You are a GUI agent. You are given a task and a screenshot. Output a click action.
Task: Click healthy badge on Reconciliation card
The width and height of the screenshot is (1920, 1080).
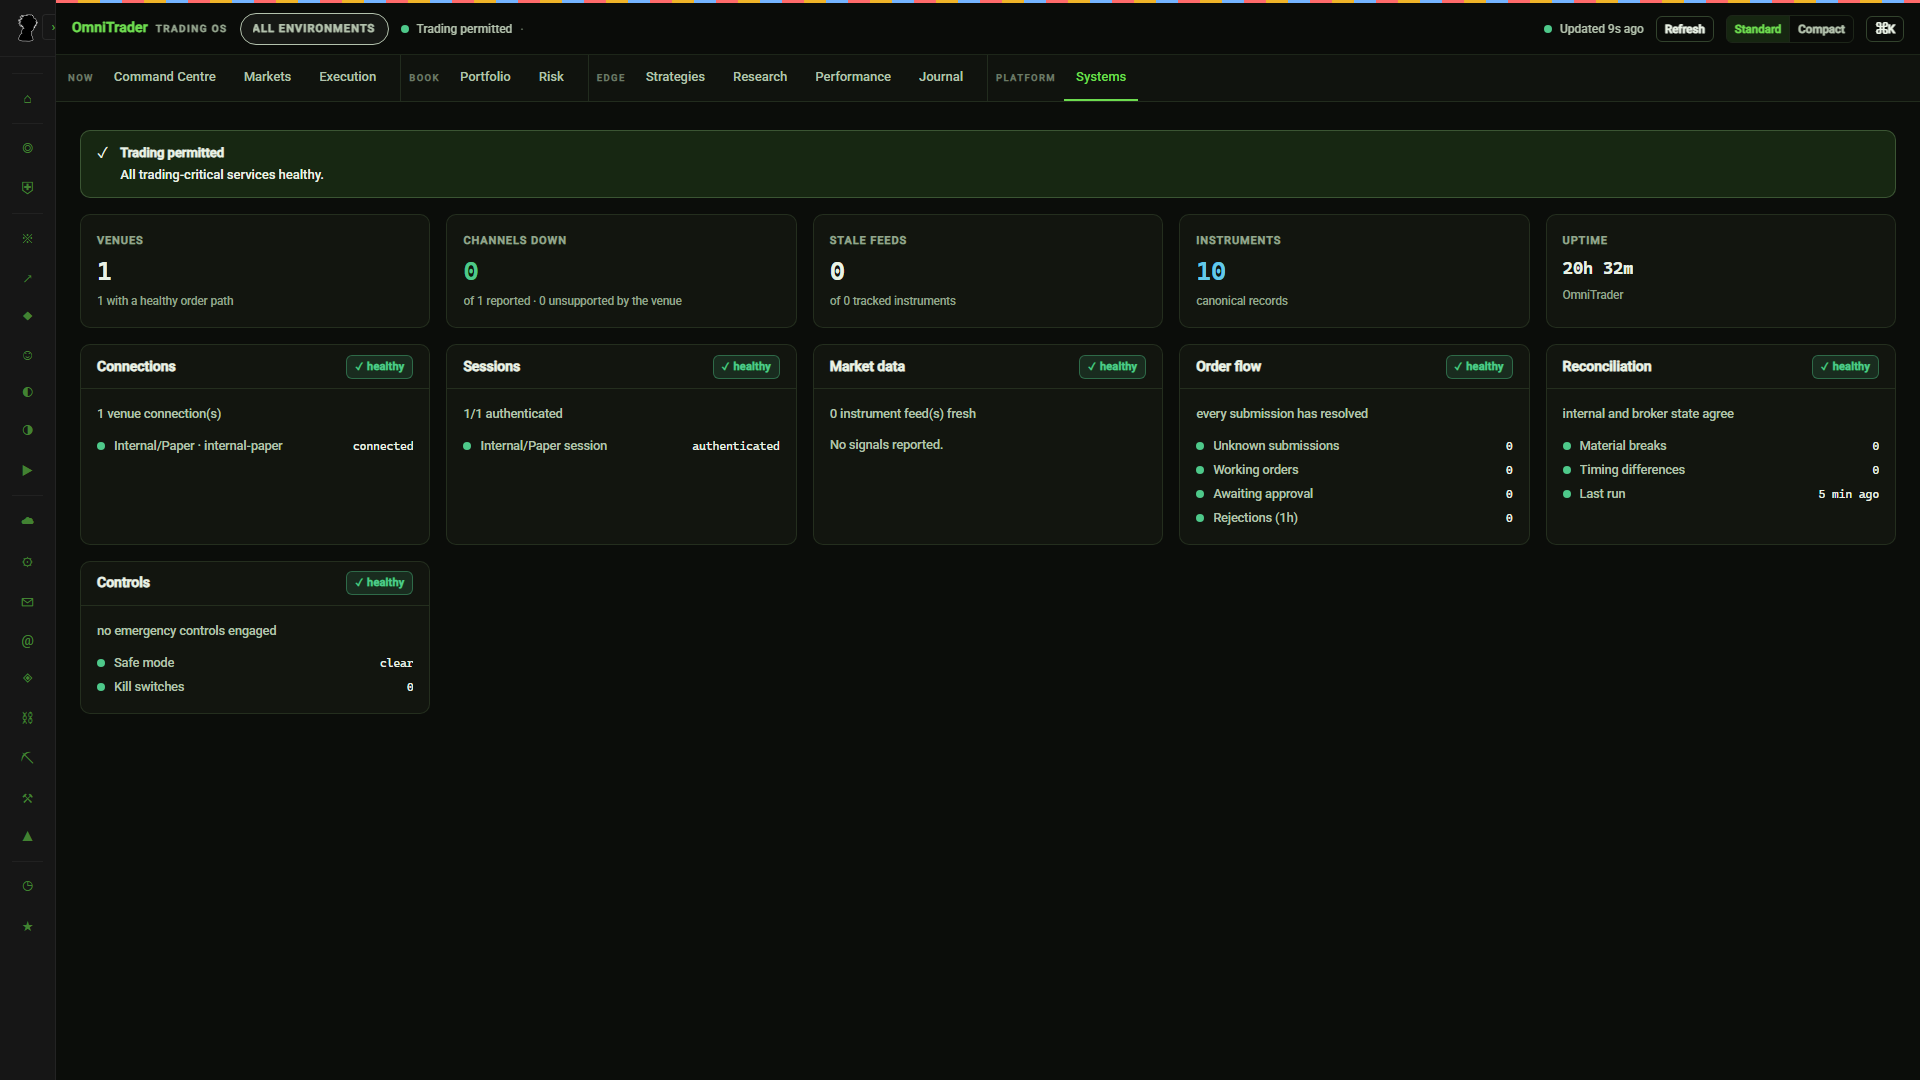pyautogui.click(x=1845, y=367)
